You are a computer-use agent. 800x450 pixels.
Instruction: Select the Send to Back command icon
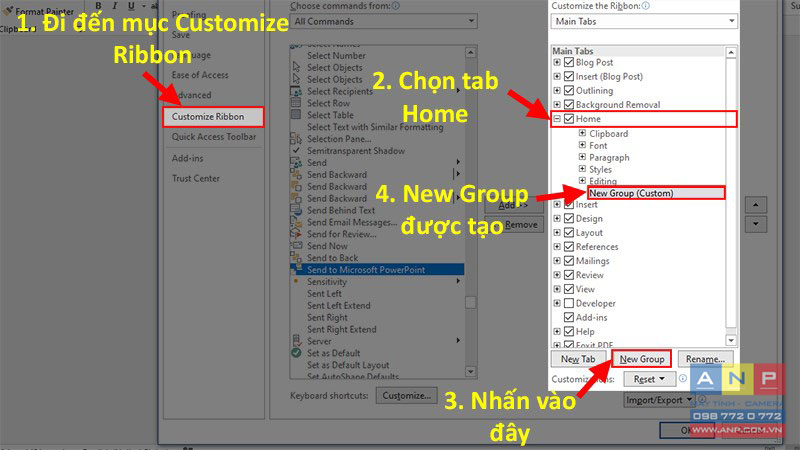tap(296, 258)
